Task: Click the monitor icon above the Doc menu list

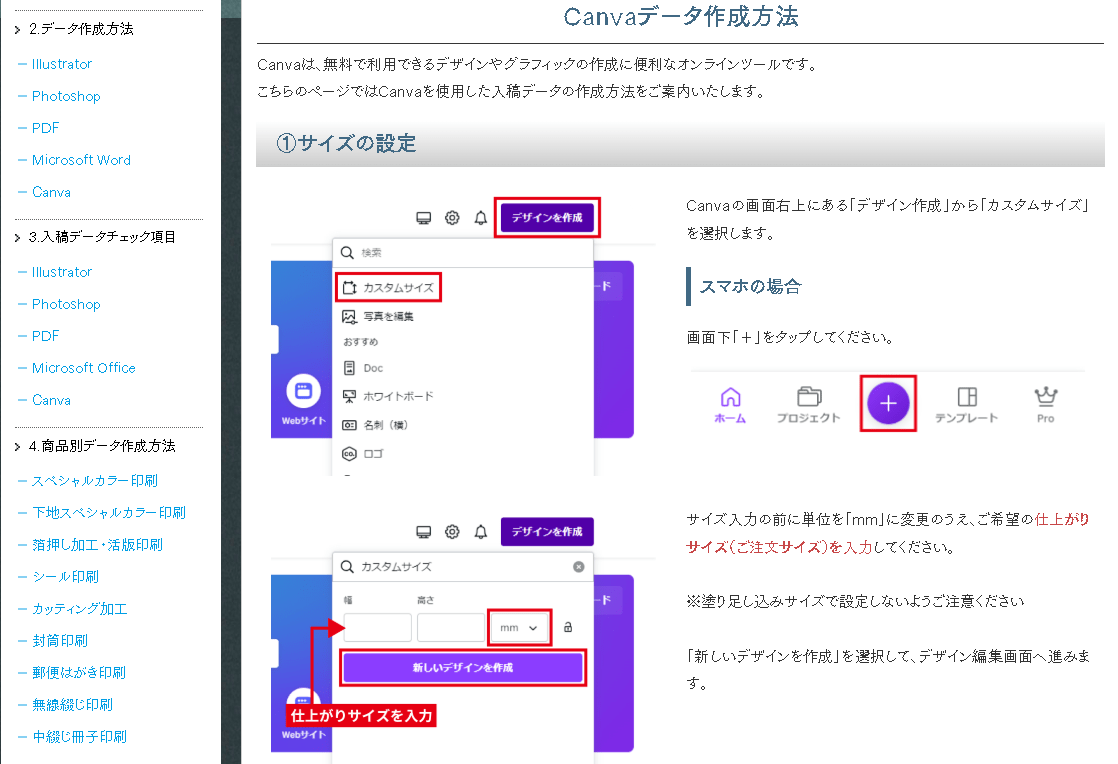Action: pyautogui.click(x=424, y=217)
